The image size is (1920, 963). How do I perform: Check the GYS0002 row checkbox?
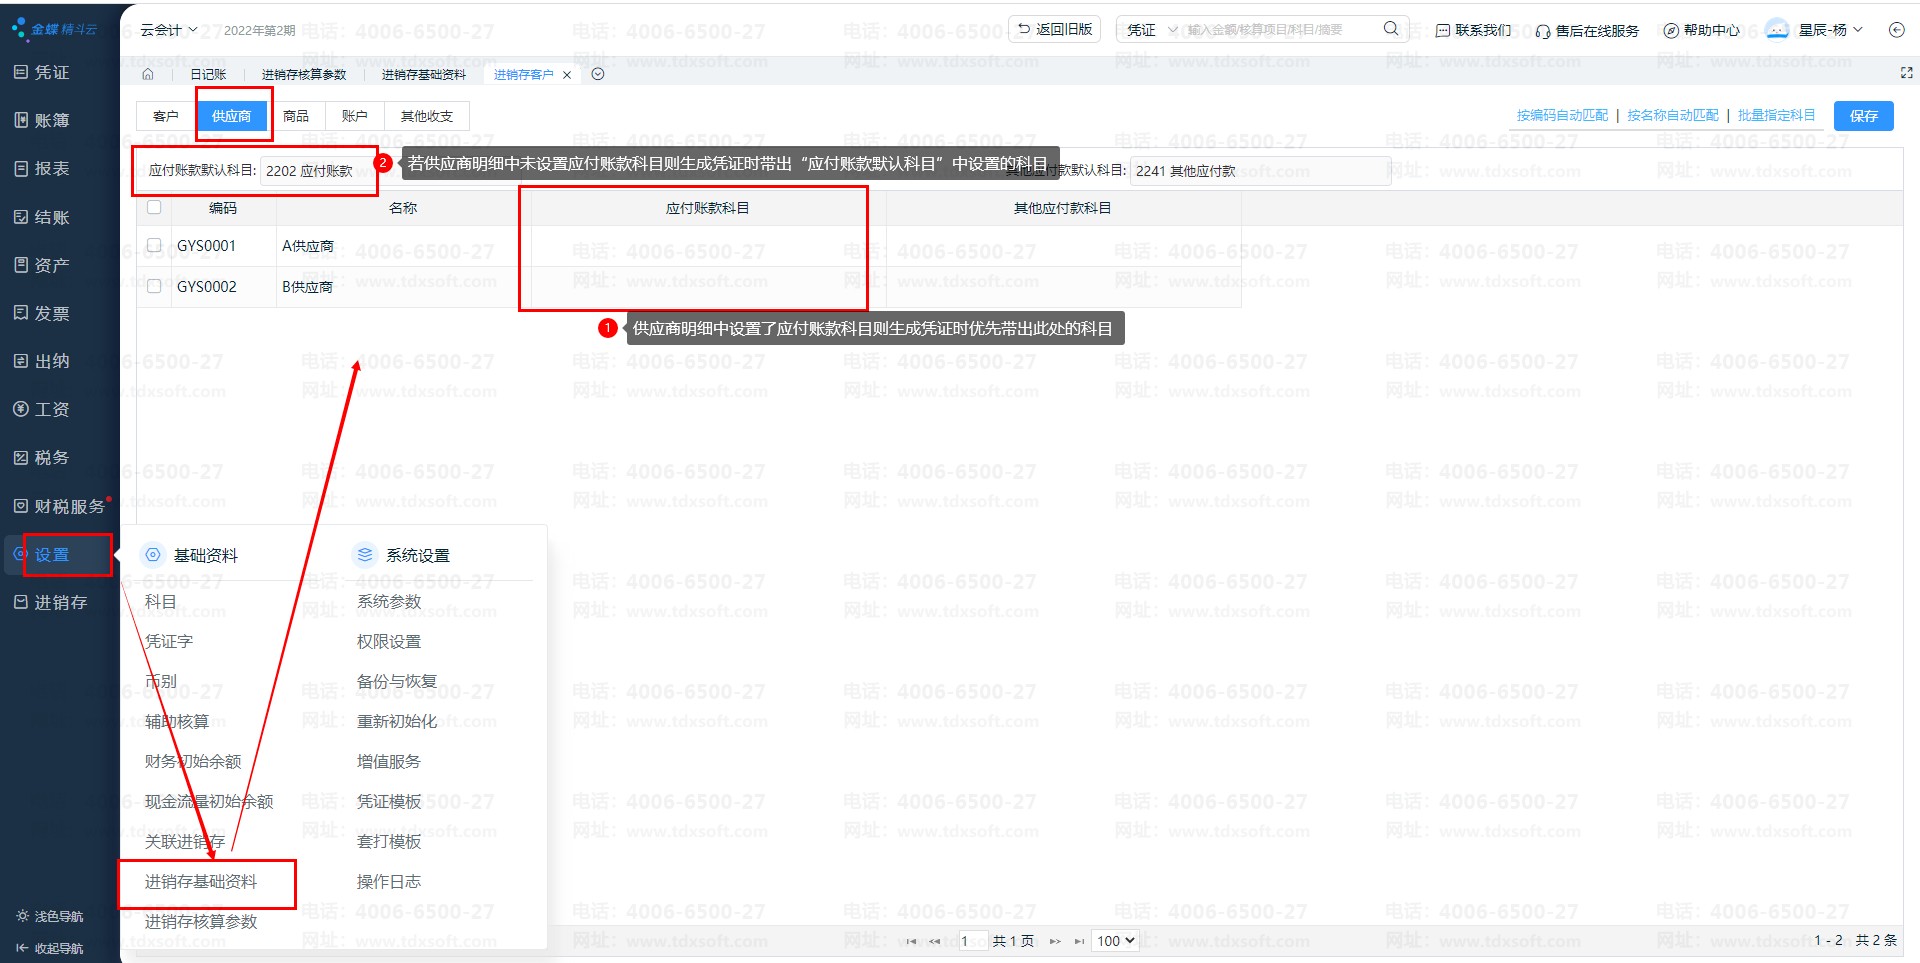tap(154, 286)
